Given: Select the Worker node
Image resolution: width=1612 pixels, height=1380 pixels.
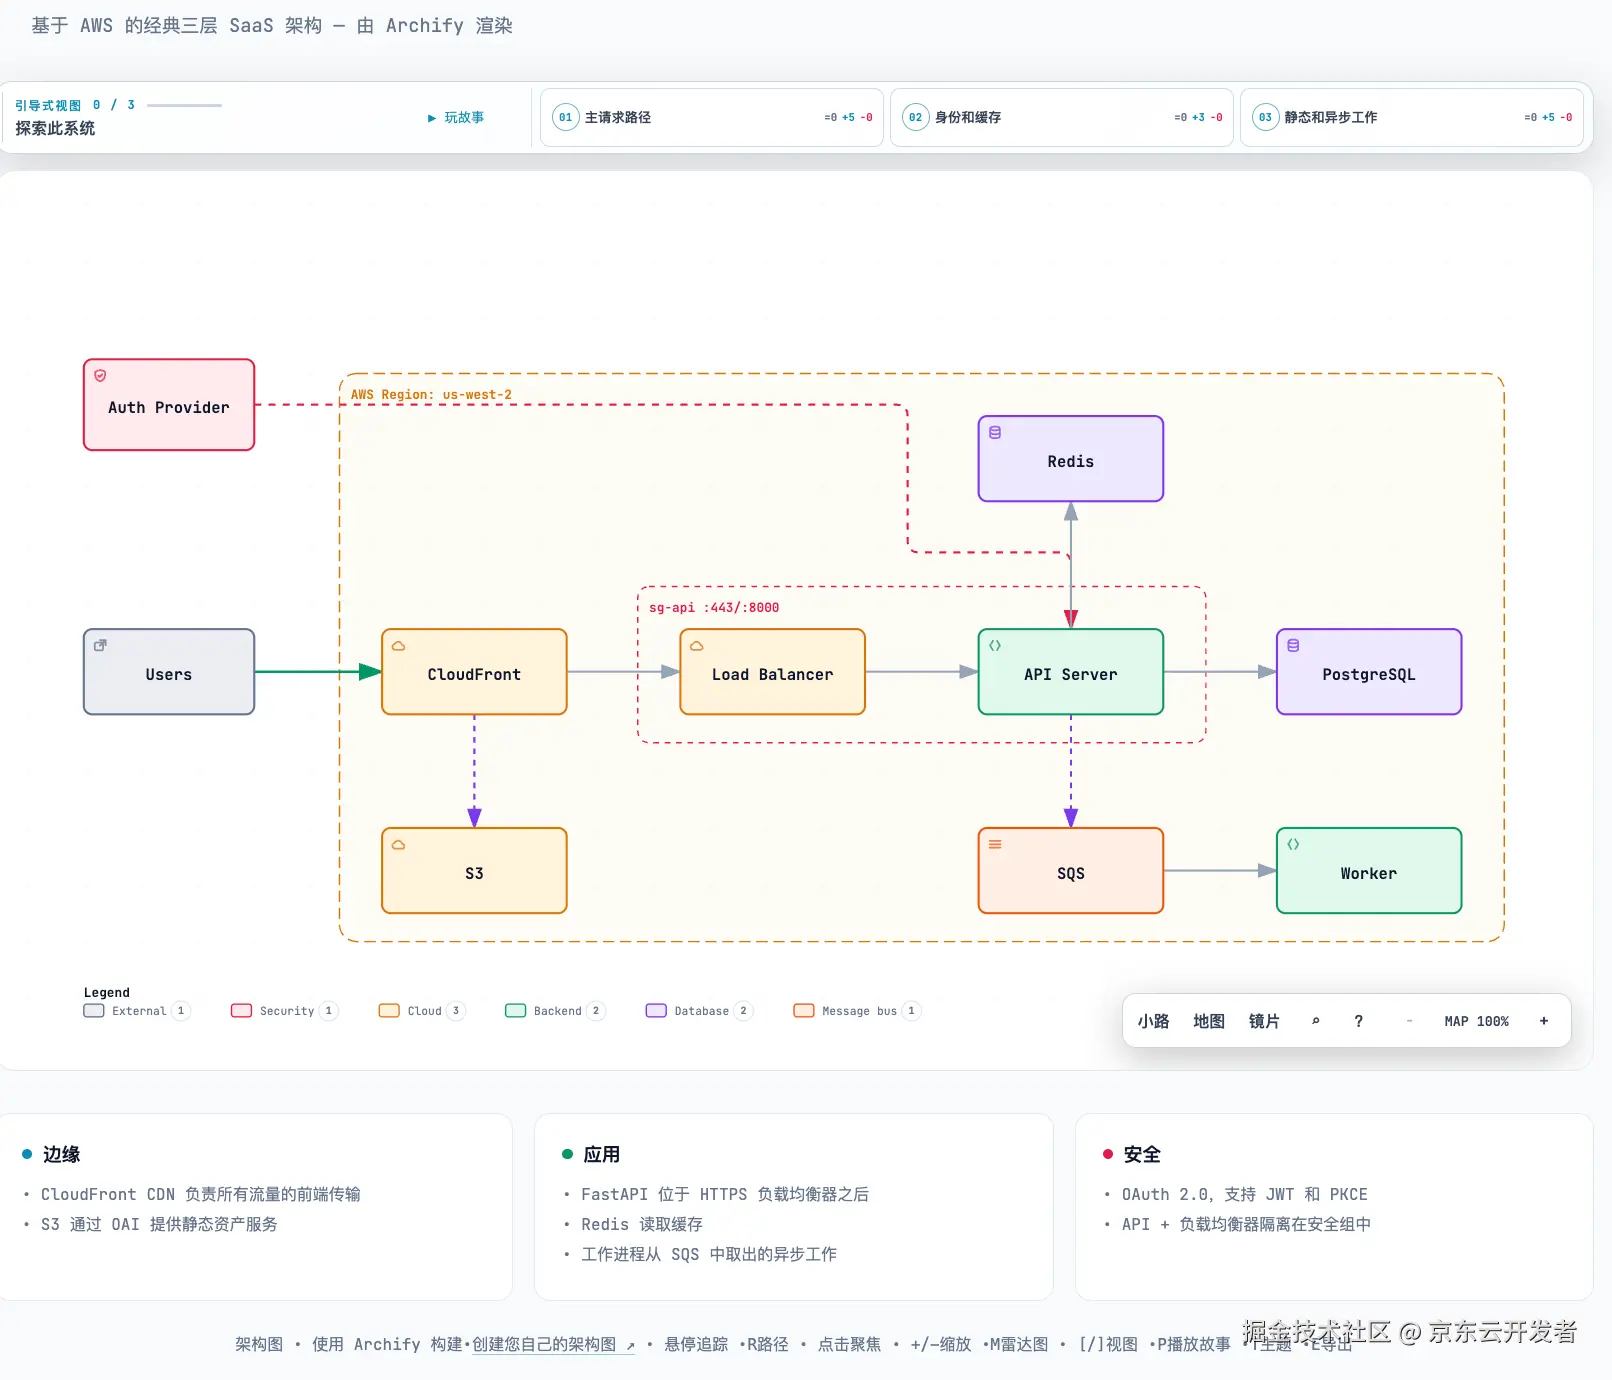Looking at the screenshot, I should click(x=1369, y=871).
